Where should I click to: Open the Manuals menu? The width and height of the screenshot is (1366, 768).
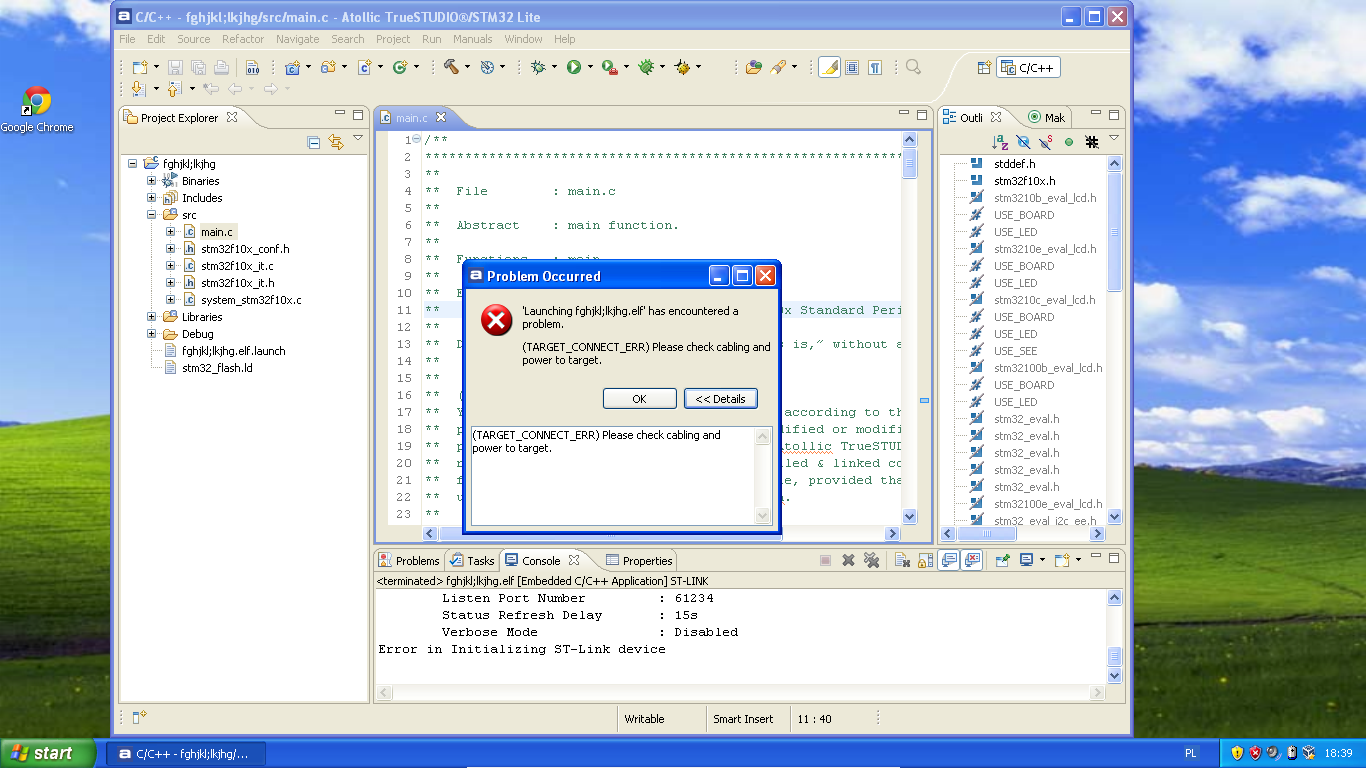[472, 39]
